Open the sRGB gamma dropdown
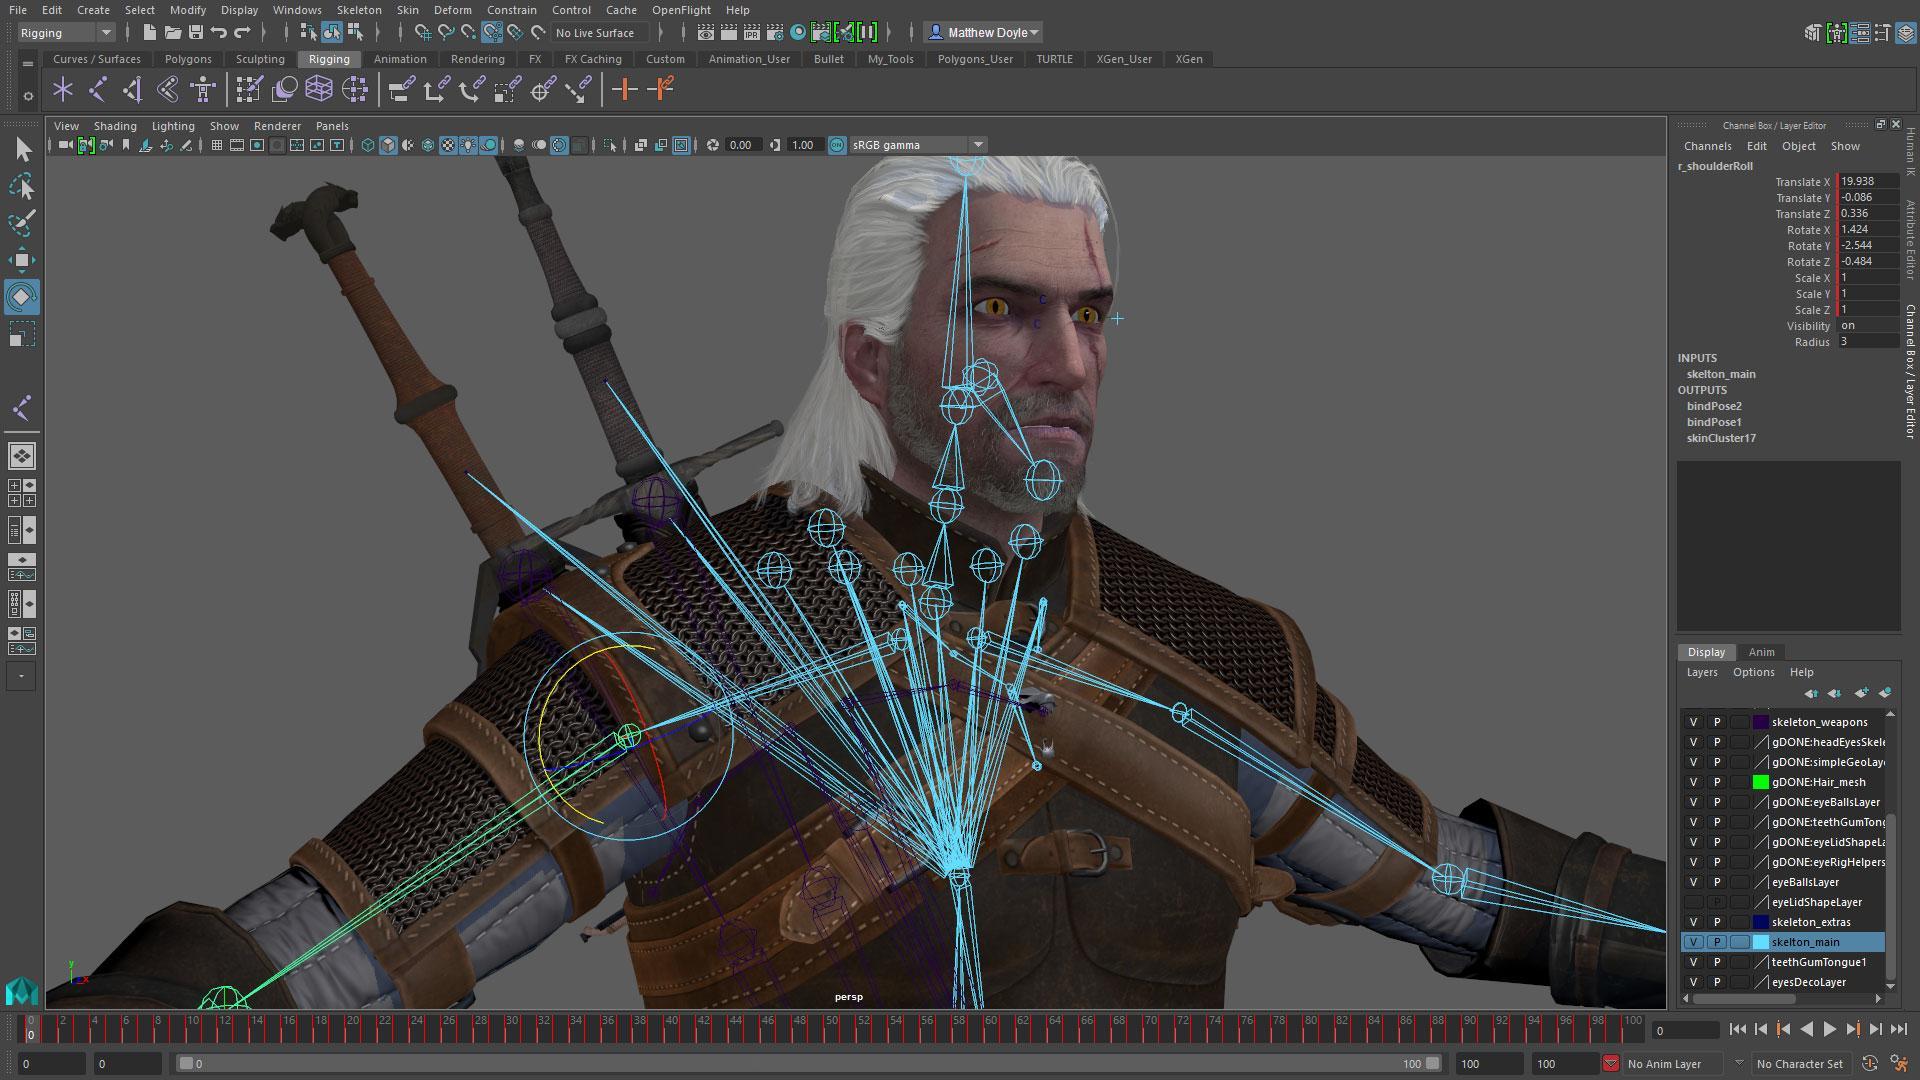The height and width of the screenshot is (1080, 1920). tap(977, 145)
